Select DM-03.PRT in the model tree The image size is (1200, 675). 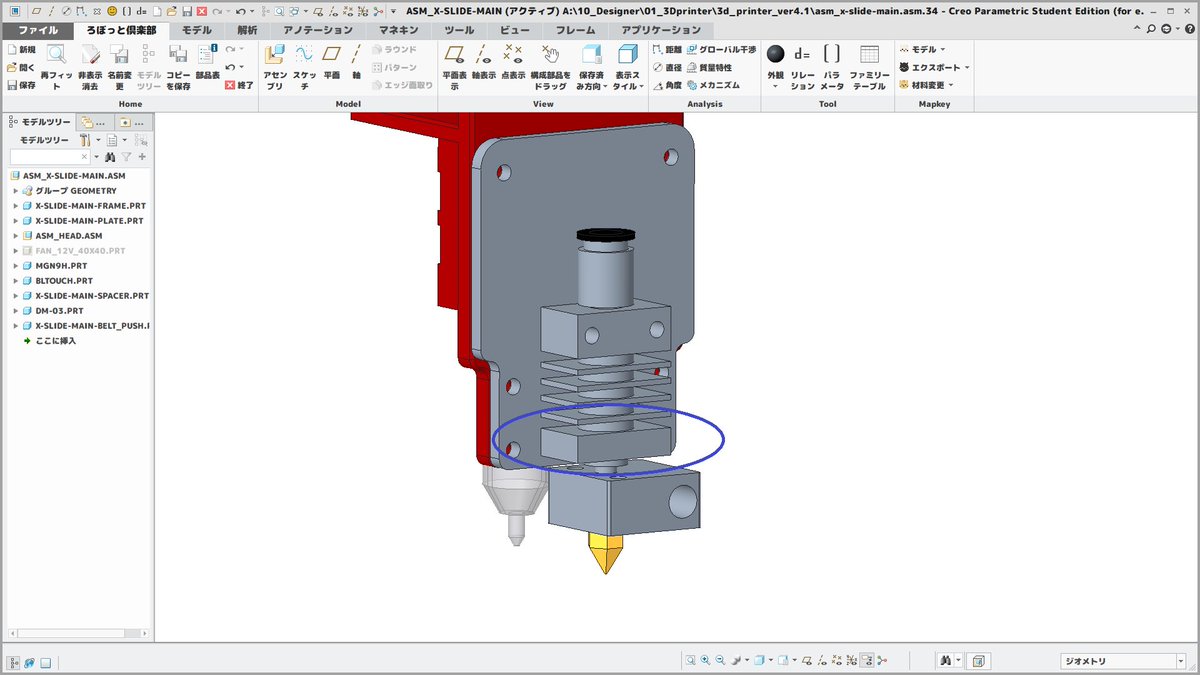tap(59, 311)
